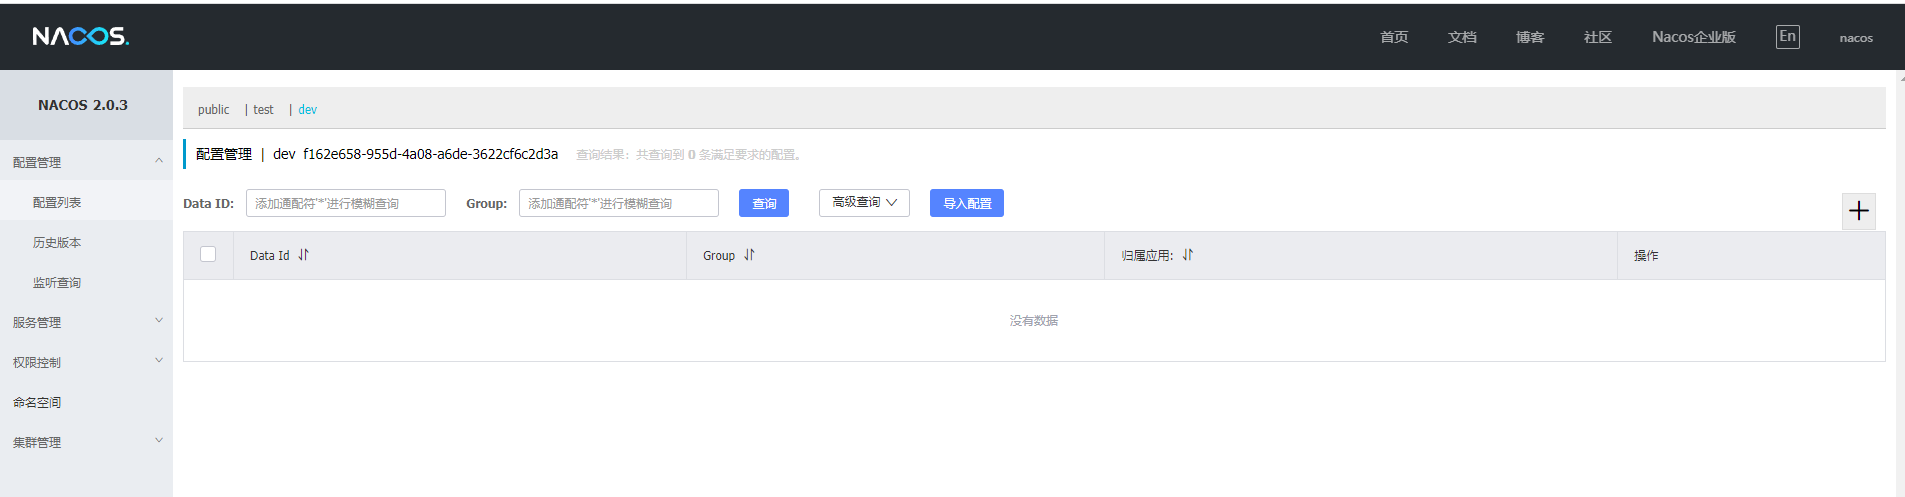This screenshot has height=497, width=1905.
Task: Sort by Group column
Action: coord(749,255)
